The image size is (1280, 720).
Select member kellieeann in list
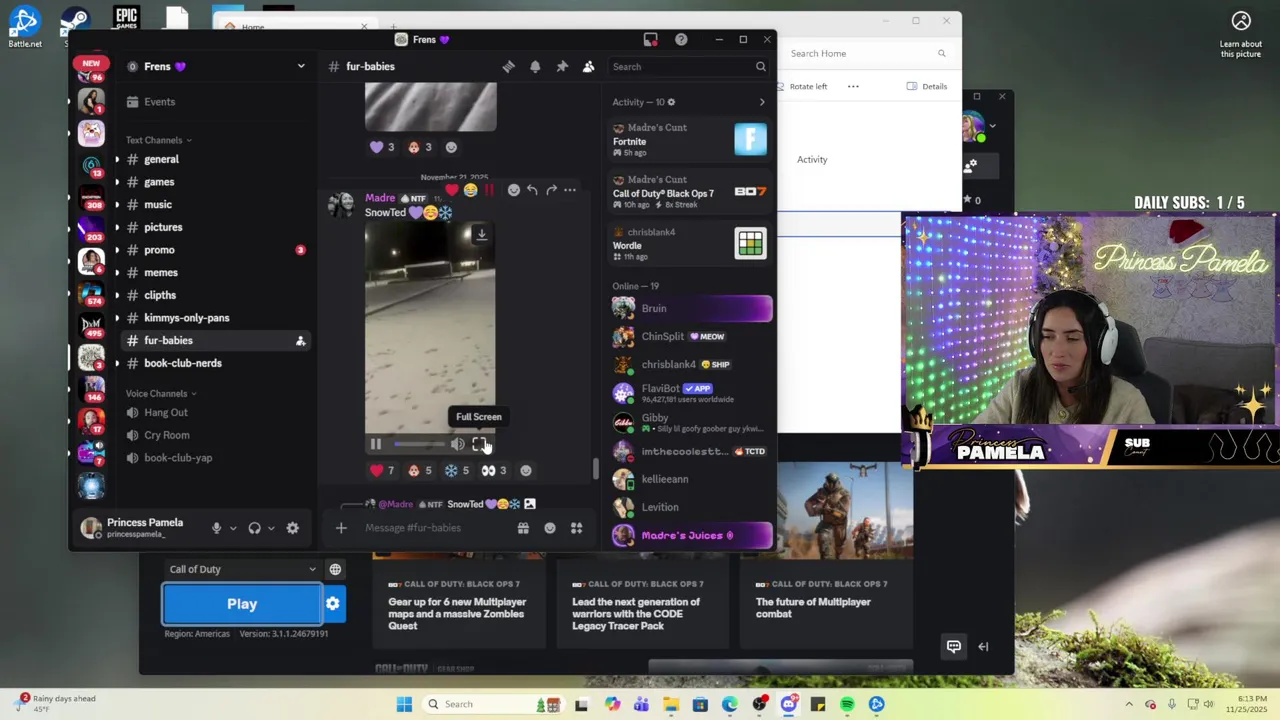coord(691,479)
